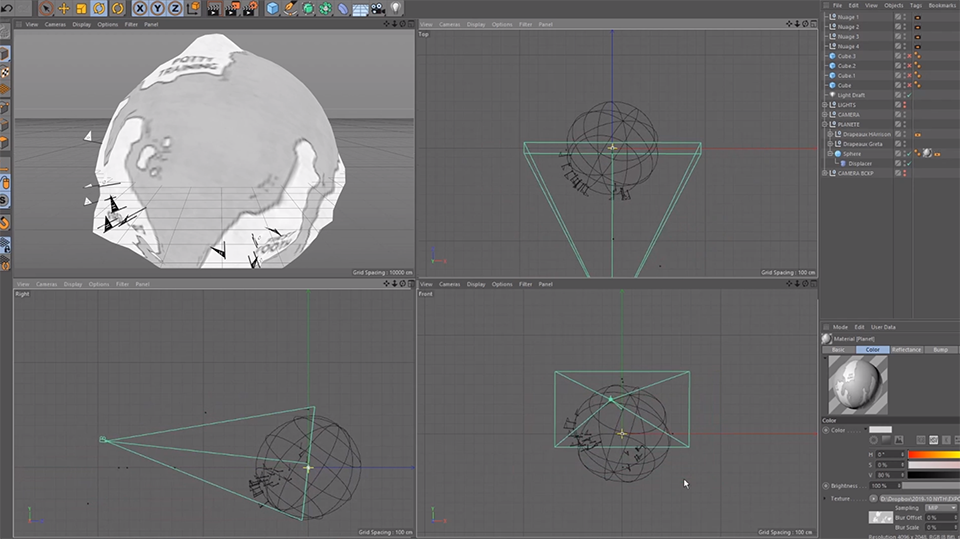Toggle the Y axis lock

pyautogui.click(x=157, y=8)
